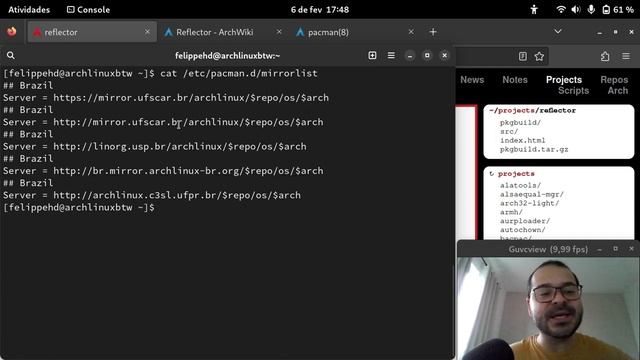Open the Atividades overview
The width and height of the screenshot is (640, 360).
tap(29, 9)
